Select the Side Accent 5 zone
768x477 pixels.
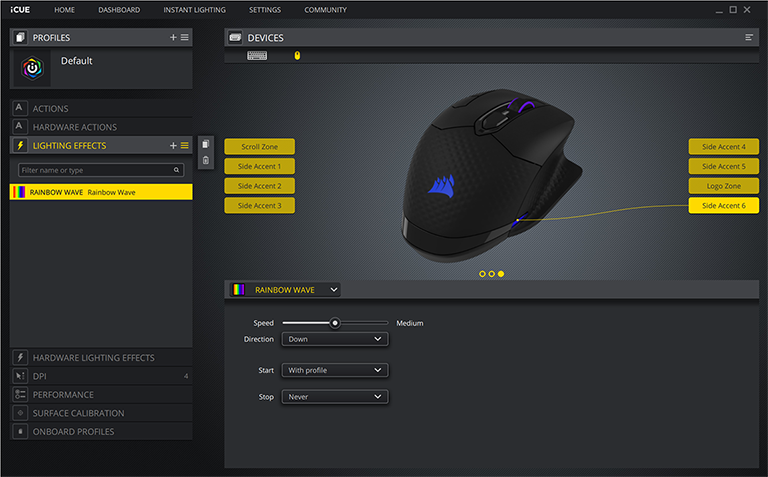(x=724, y=166)
